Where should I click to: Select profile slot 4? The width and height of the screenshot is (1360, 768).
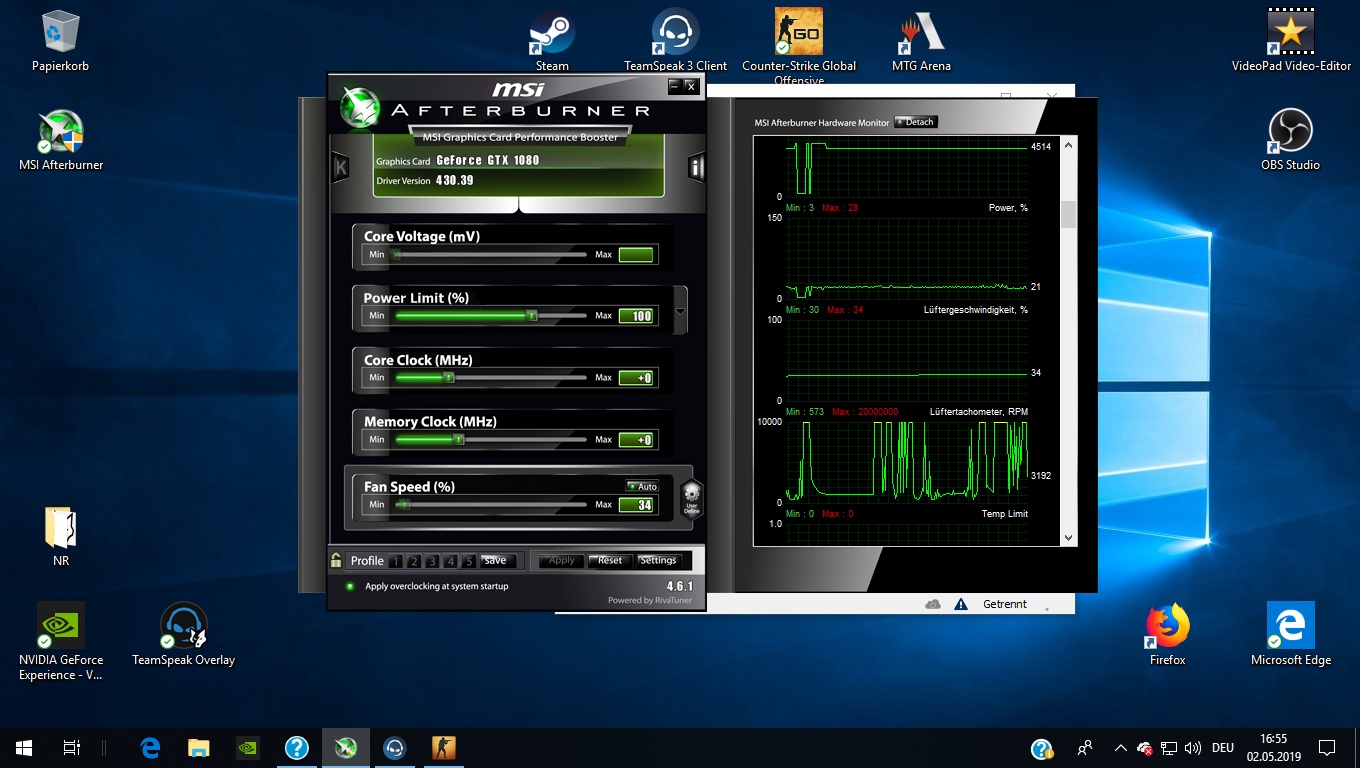(450, 561)
